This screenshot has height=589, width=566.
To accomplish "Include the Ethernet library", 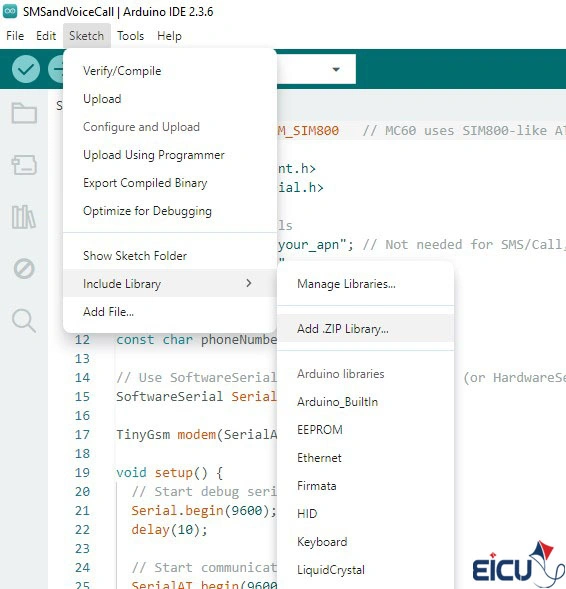I will 365,458.
